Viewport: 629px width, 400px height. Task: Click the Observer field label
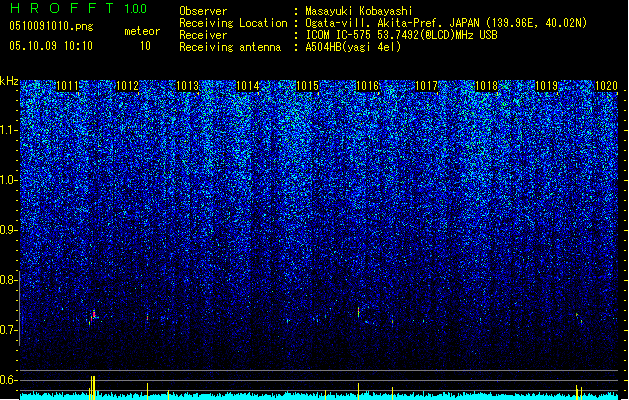click(x=203, y=11)
